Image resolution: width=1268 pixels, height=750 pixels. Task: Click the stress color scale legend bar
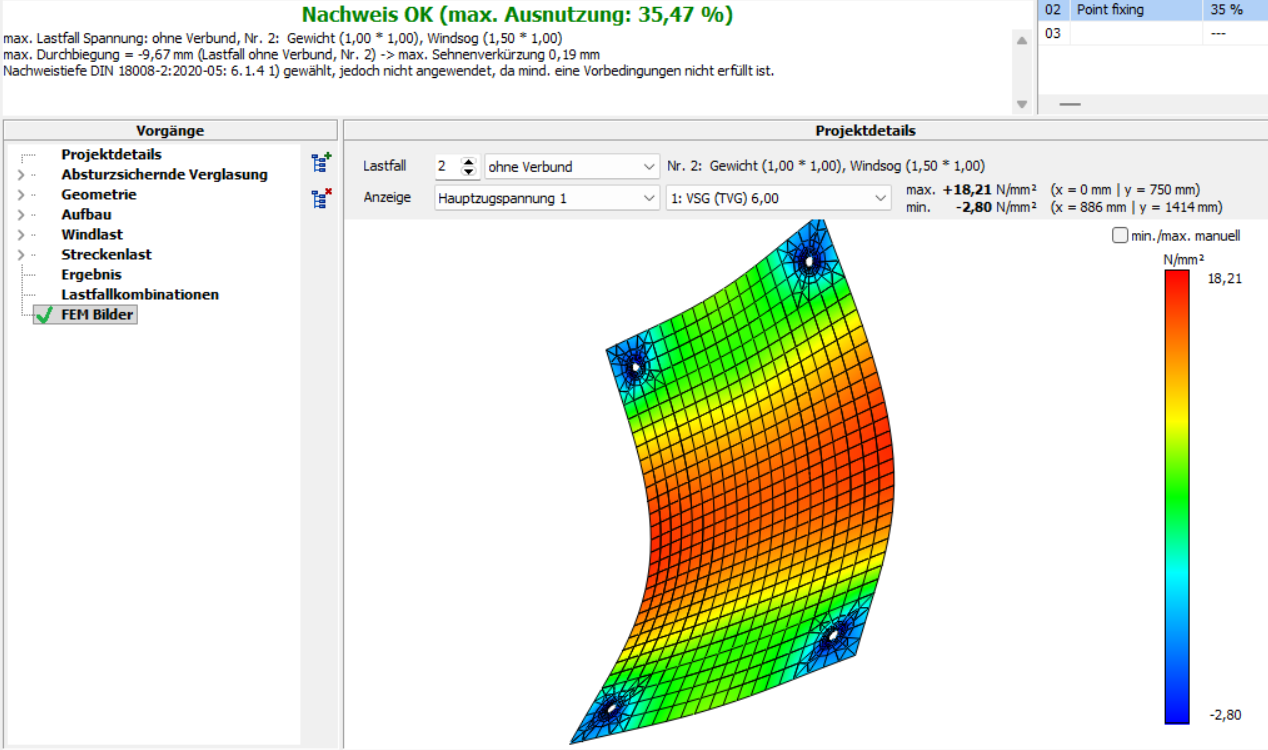[x=1177, y=497]
